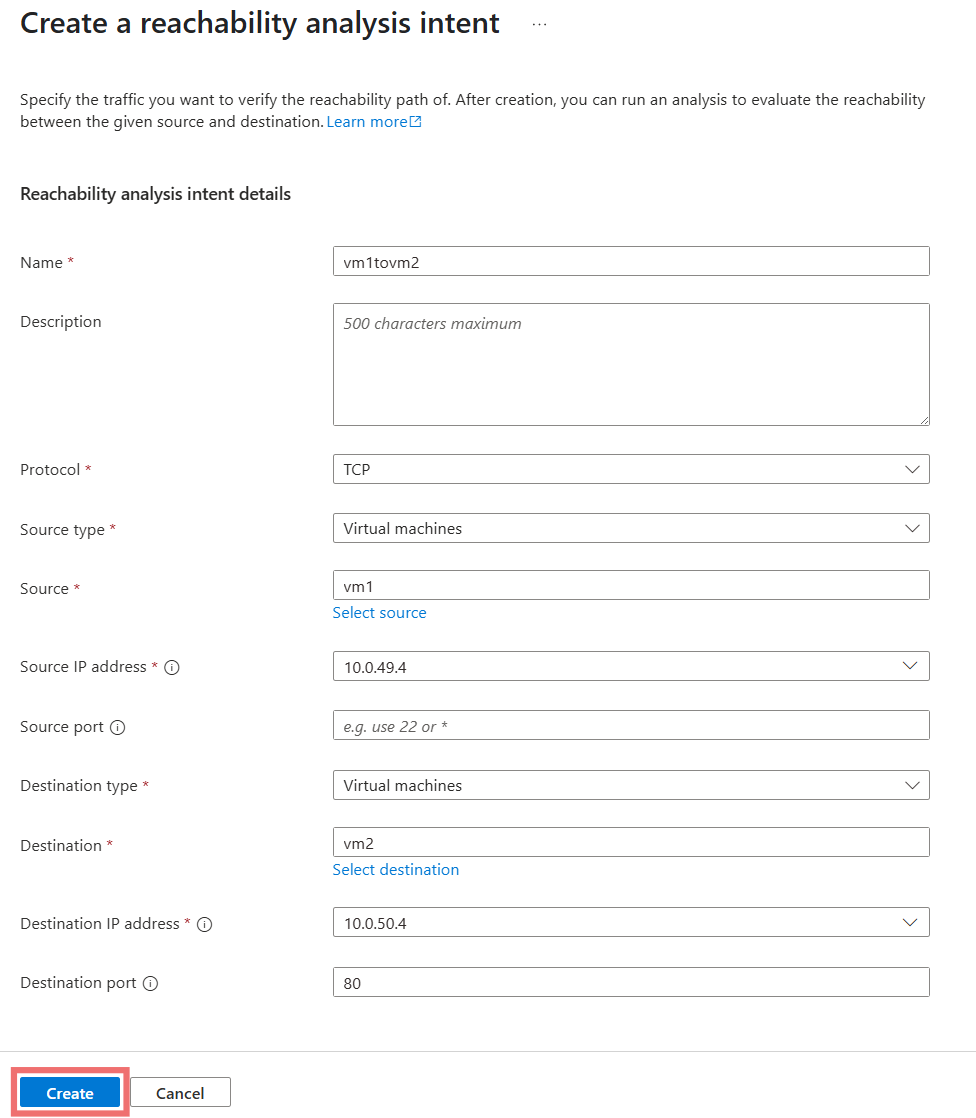Click the Source IP address info icon
Screen dimensions: 976x1118
click(171, 667)
